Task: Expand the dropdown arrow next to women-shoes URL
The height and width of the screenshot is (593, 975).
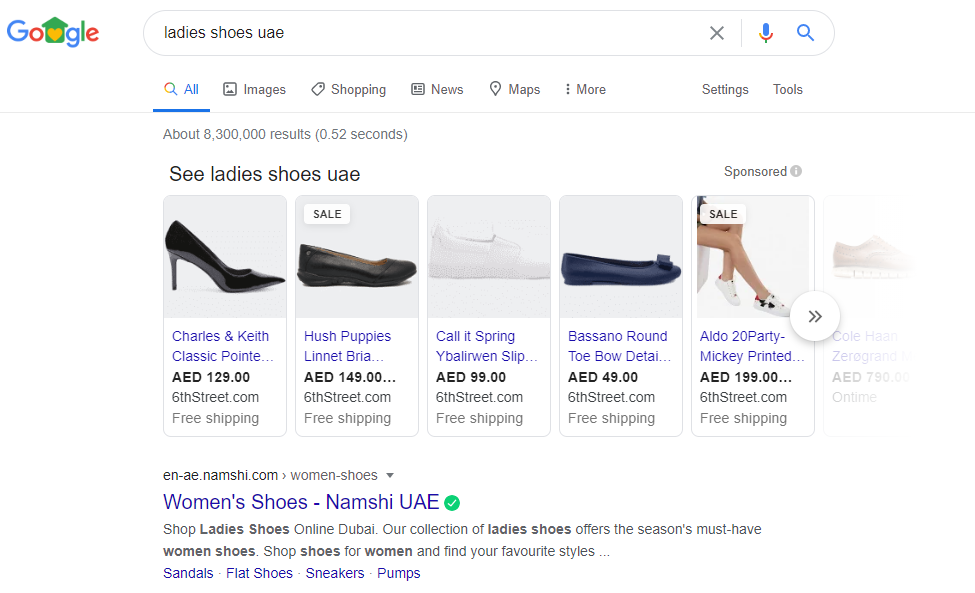Action: [390, 476]
